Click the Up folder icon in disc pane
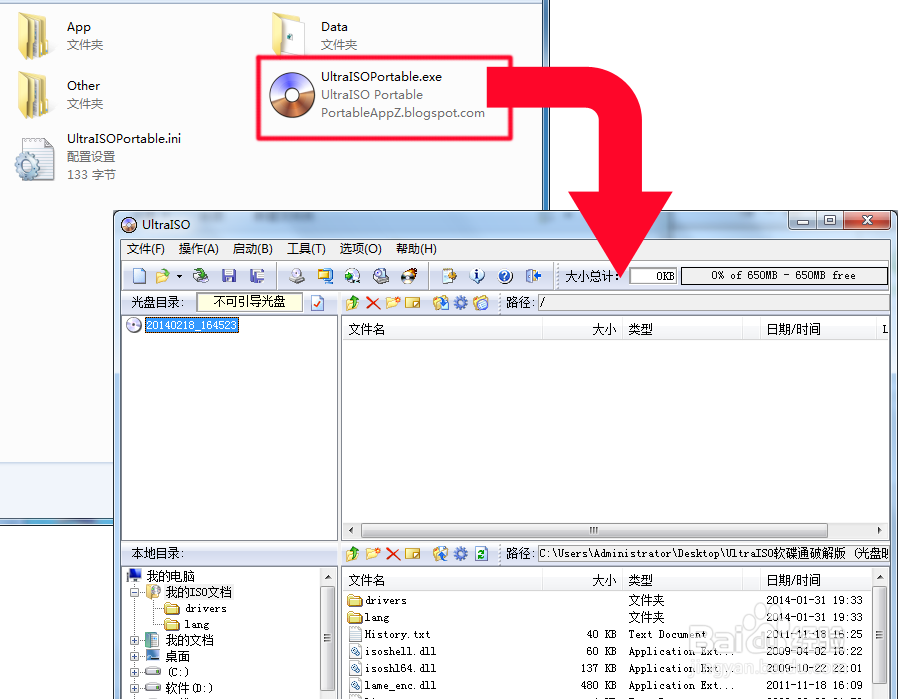Viewport: 898px width, 699px height. point(353,302)
